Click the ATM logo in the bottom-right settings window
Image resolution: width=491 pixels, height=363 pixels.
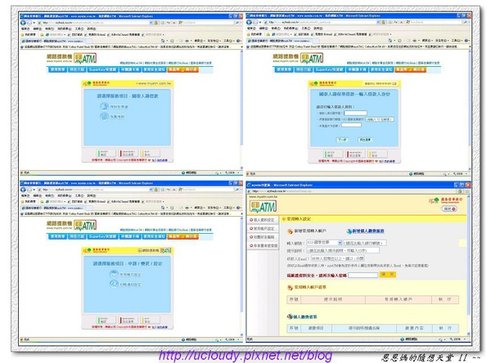(x=263, y=207)
